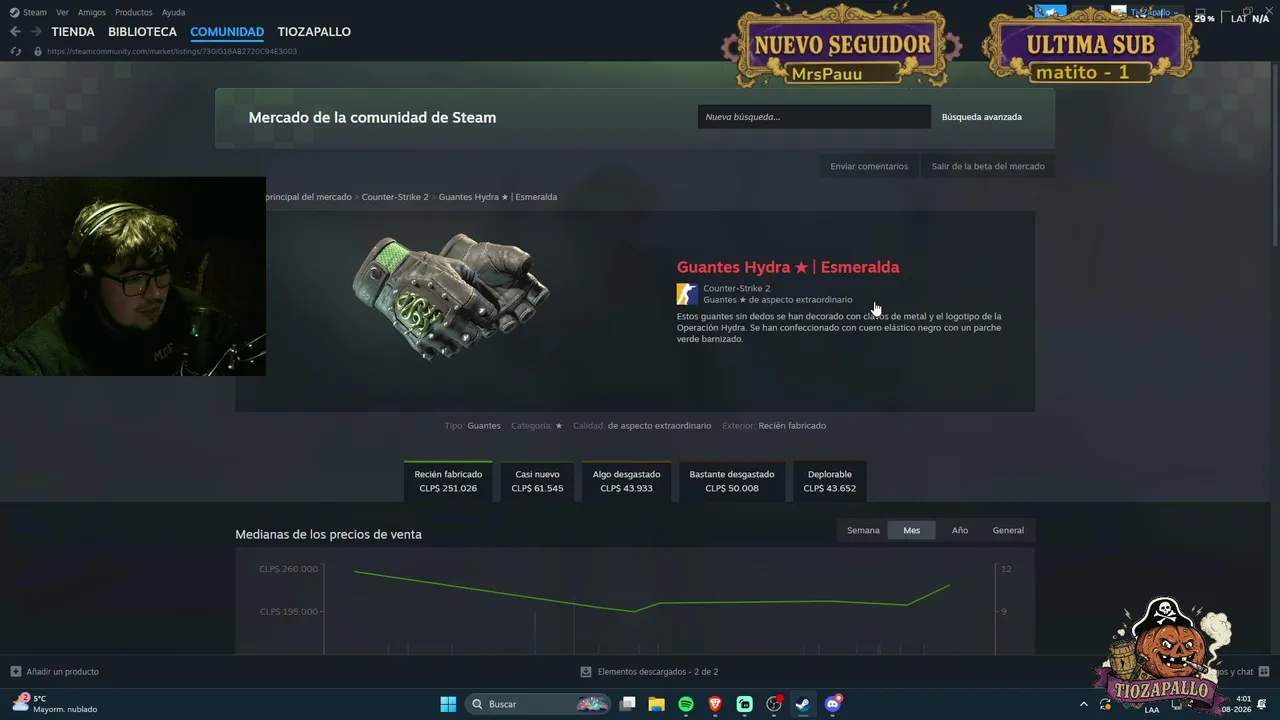Click the item title Guantes Hydra ★ | Esmeralda

[x=788, y=267]
